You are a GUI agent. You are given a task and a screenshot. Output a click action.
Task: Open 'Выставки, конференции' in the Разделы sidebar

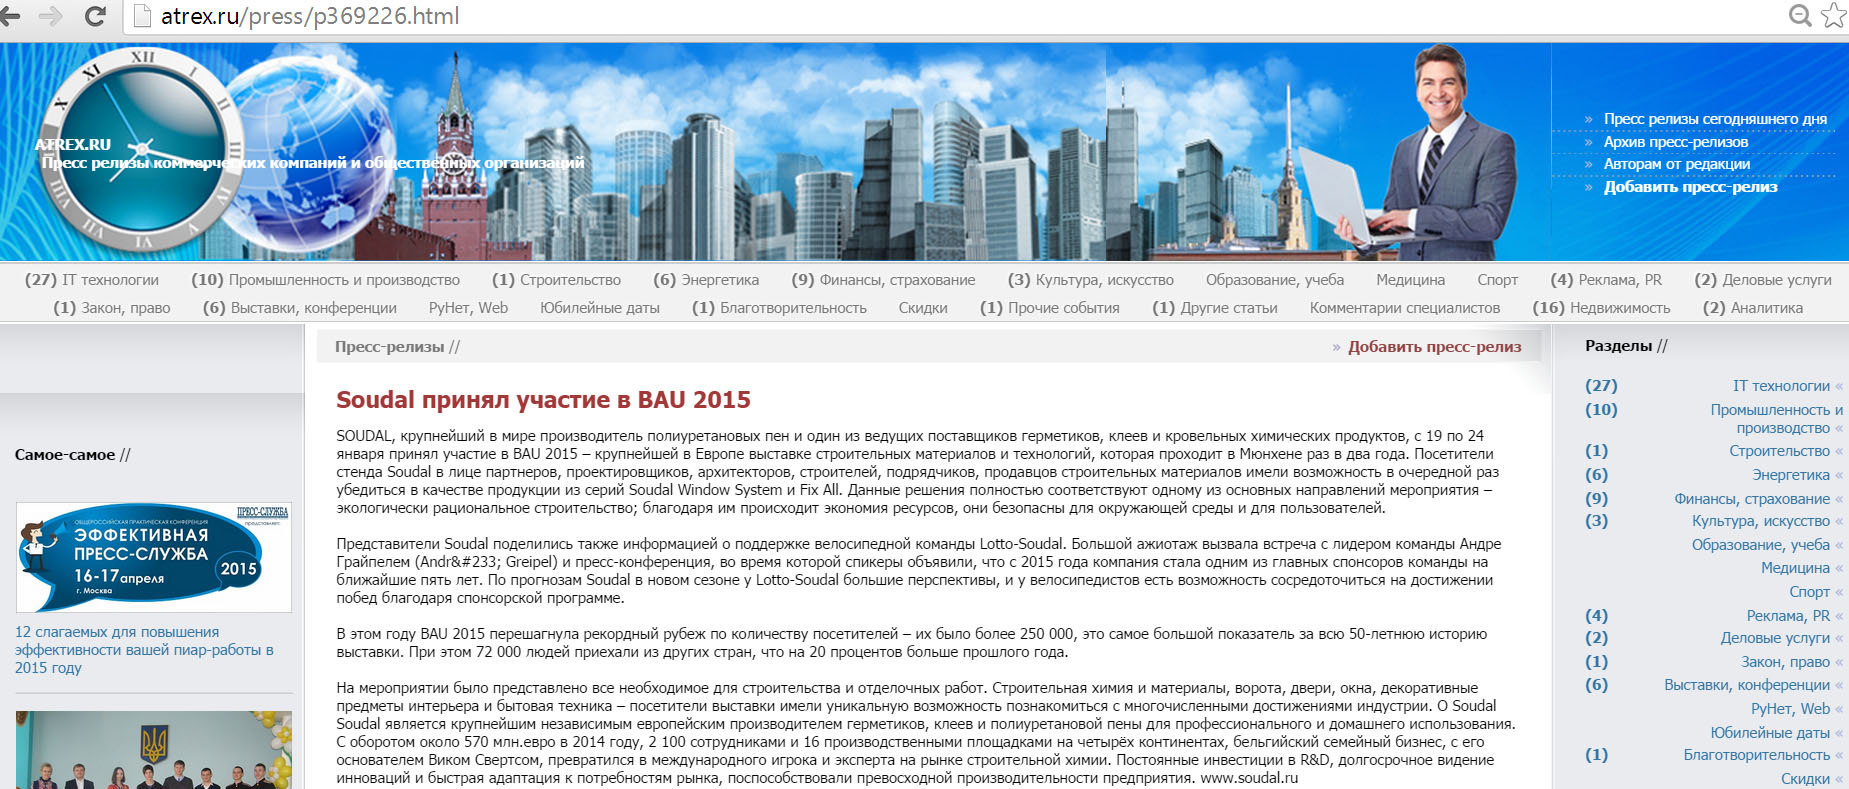pyautogui.click(x=1747, y=685)
